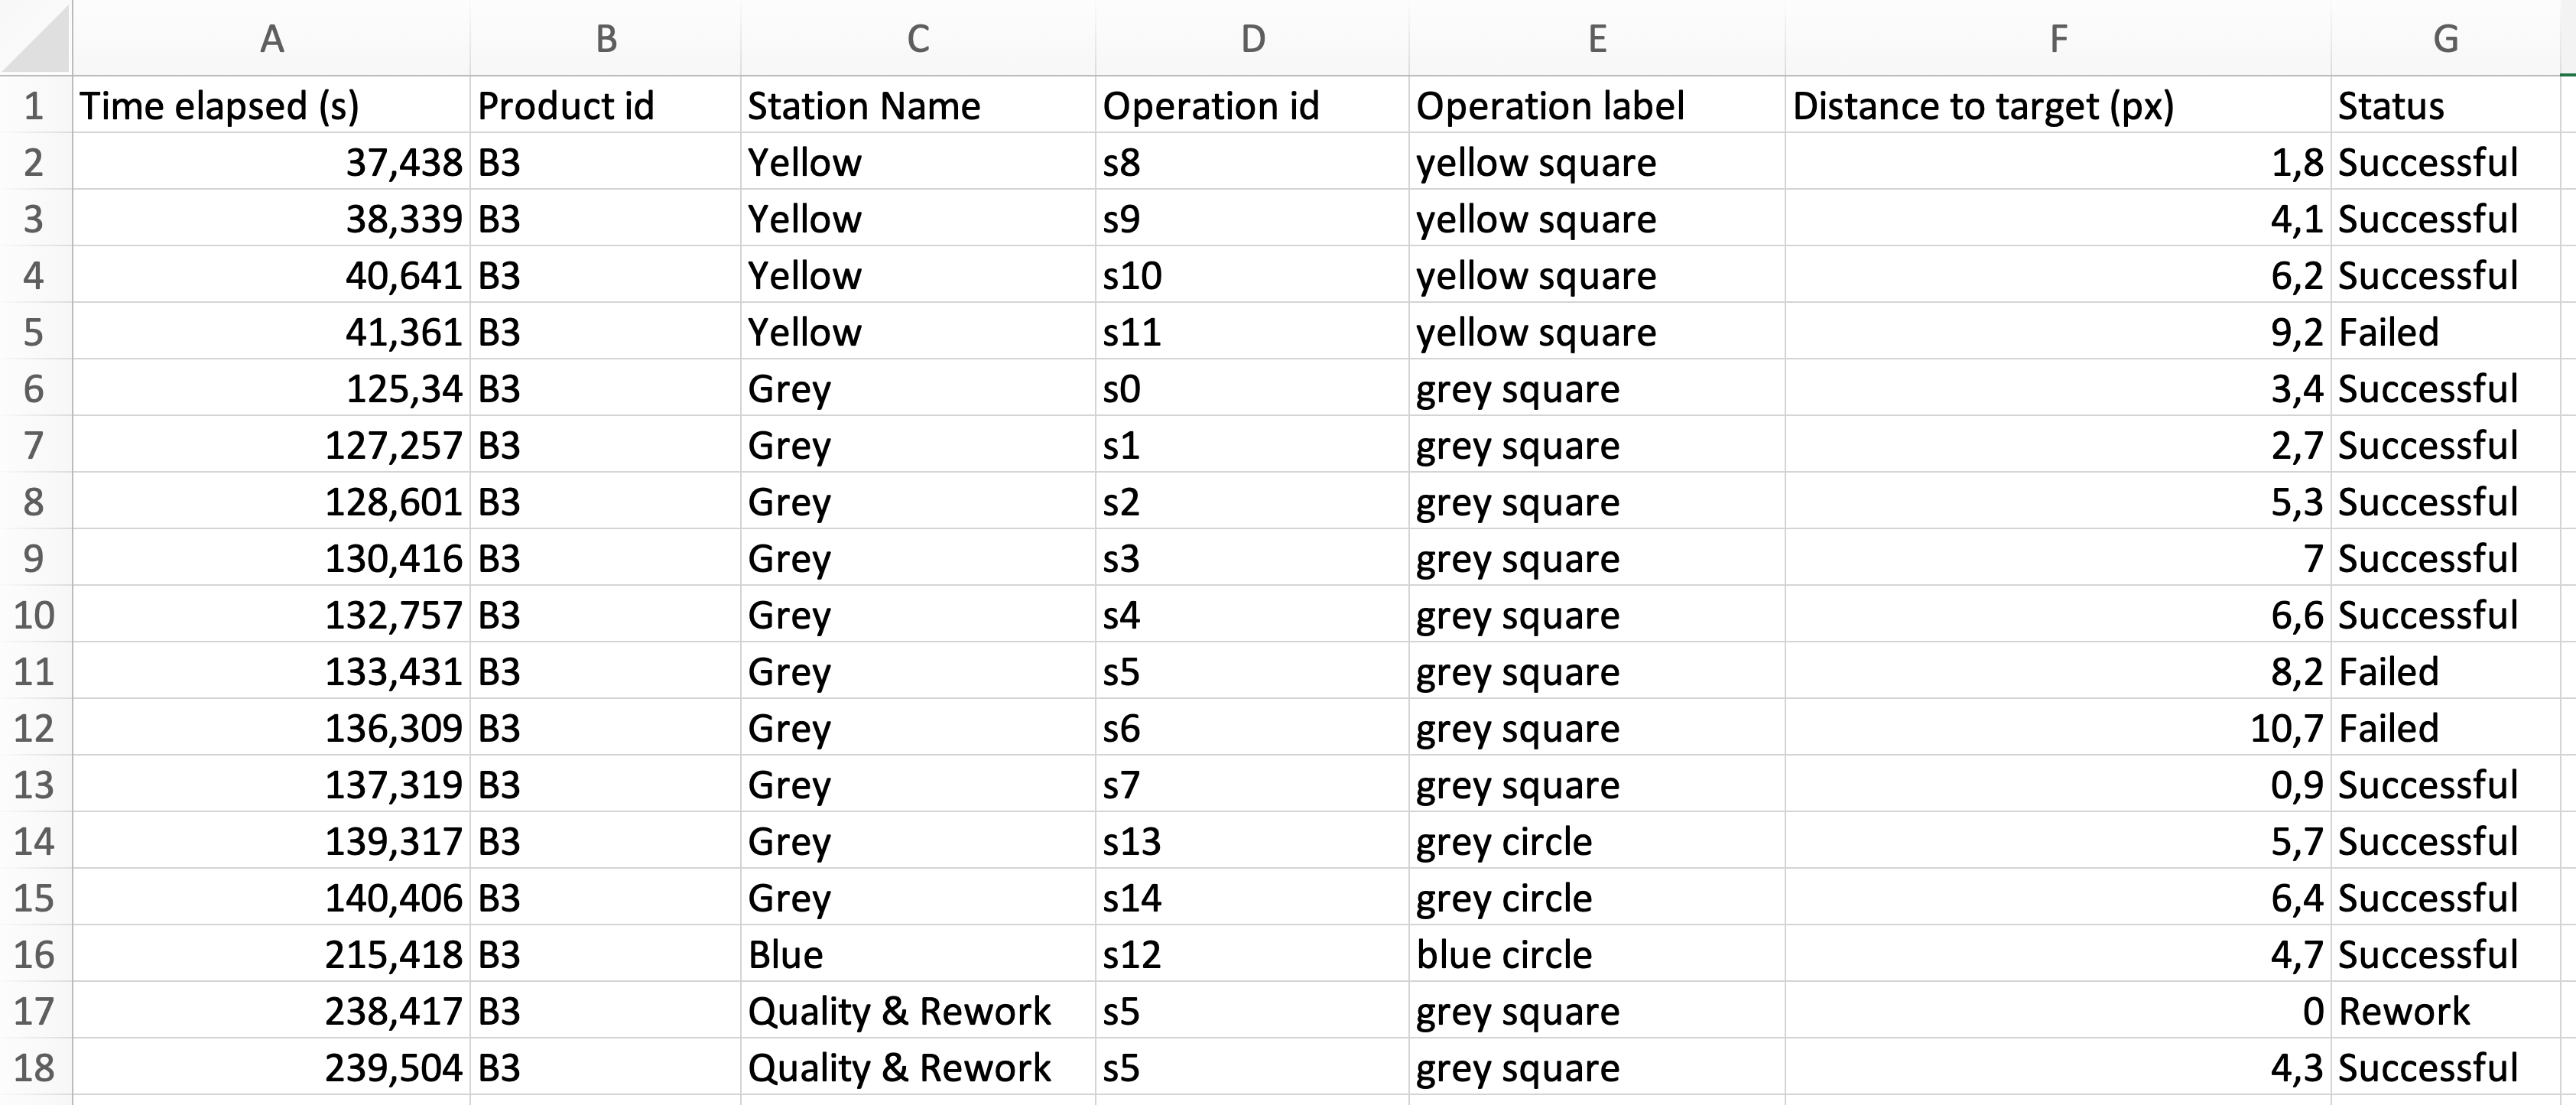
Task: Select column G header
Action: click(2446, 38)
